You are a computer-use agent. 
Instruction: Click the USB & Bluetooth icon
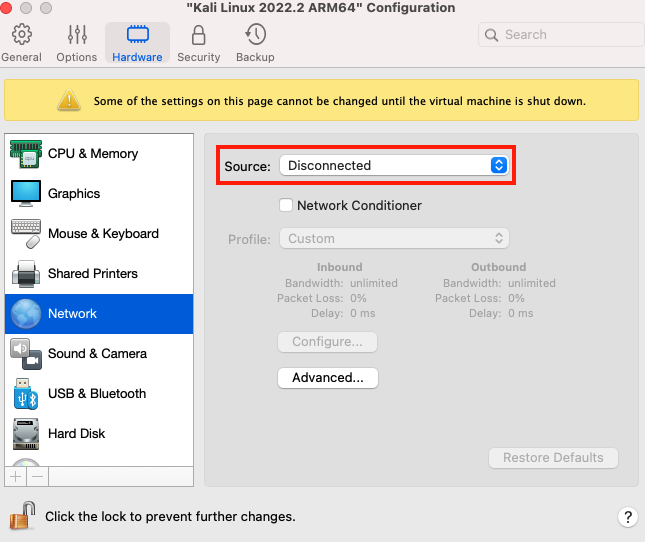26,394
